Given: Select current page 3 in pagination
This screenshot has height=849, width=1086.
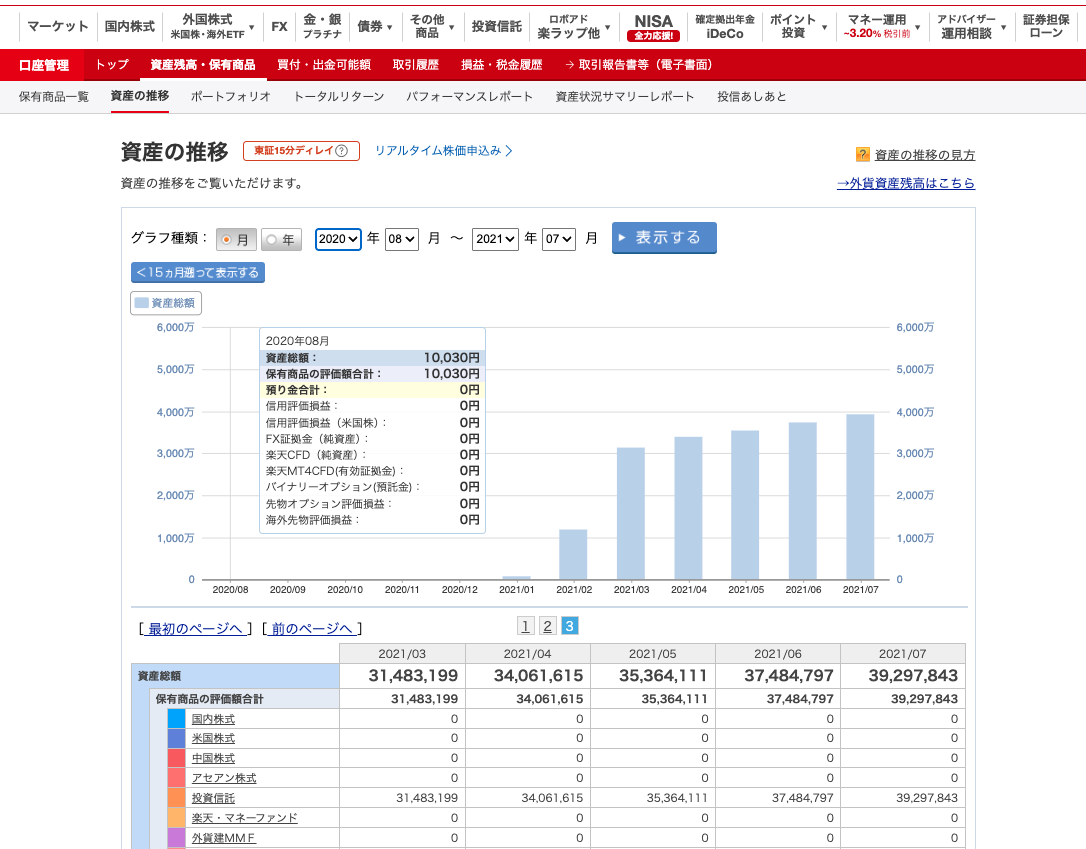Looking at the screenshot, I should (x=569, y=626).
